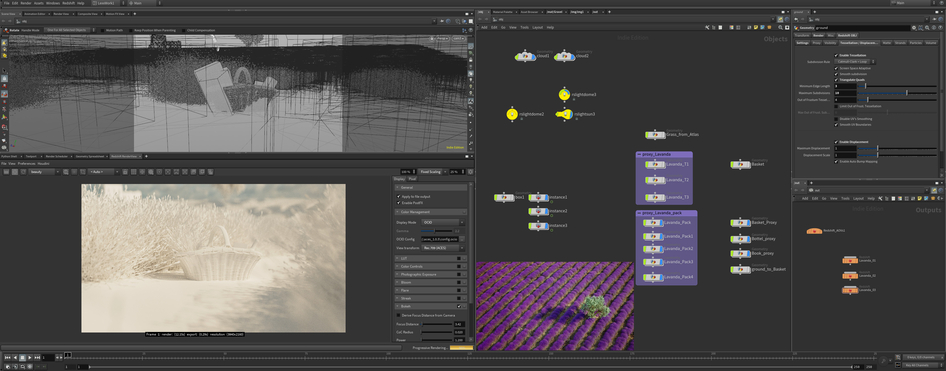Select the rslightsun3 sun light node
Screen dimensions: 946x371
coord(564,114)
